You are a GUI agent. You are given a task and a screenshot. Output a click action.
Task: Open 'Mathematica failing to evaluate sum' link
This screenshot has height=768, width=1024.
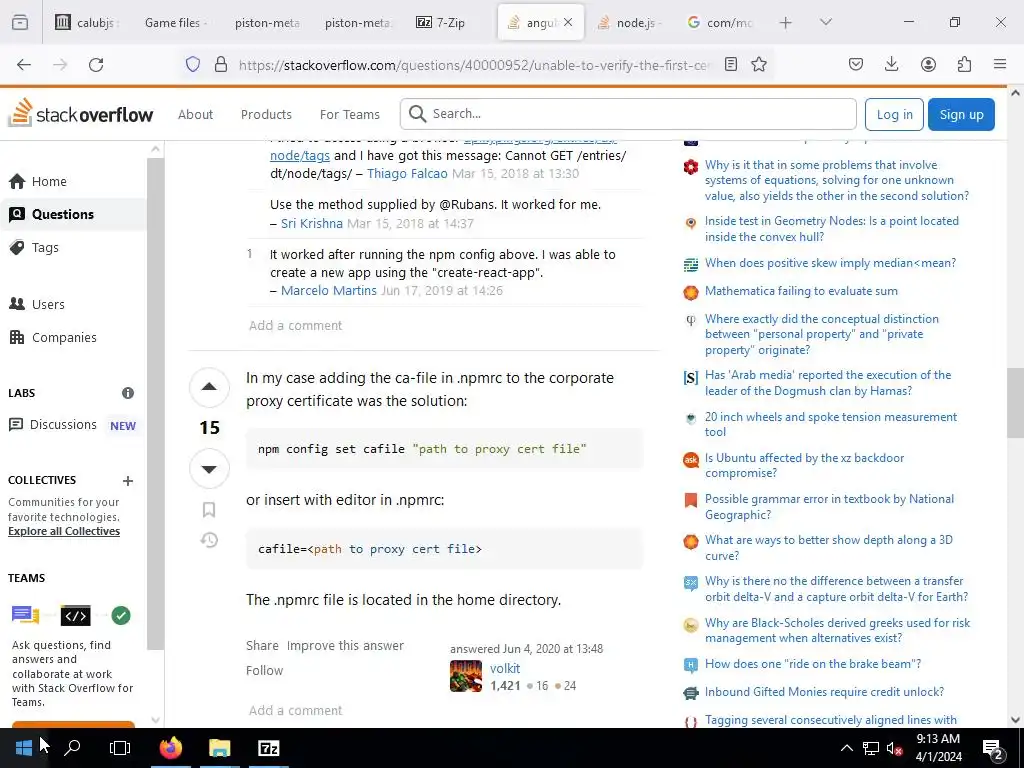801,291
